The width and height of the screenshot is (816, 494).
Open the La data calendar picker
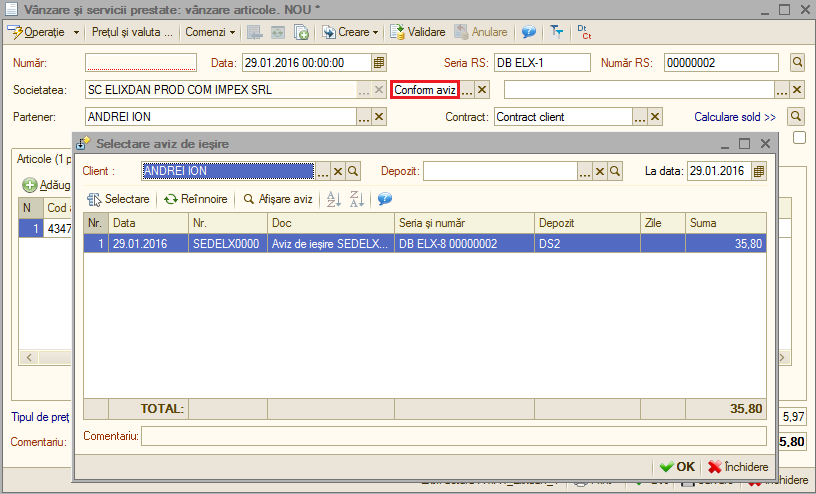tap(759, 171)
